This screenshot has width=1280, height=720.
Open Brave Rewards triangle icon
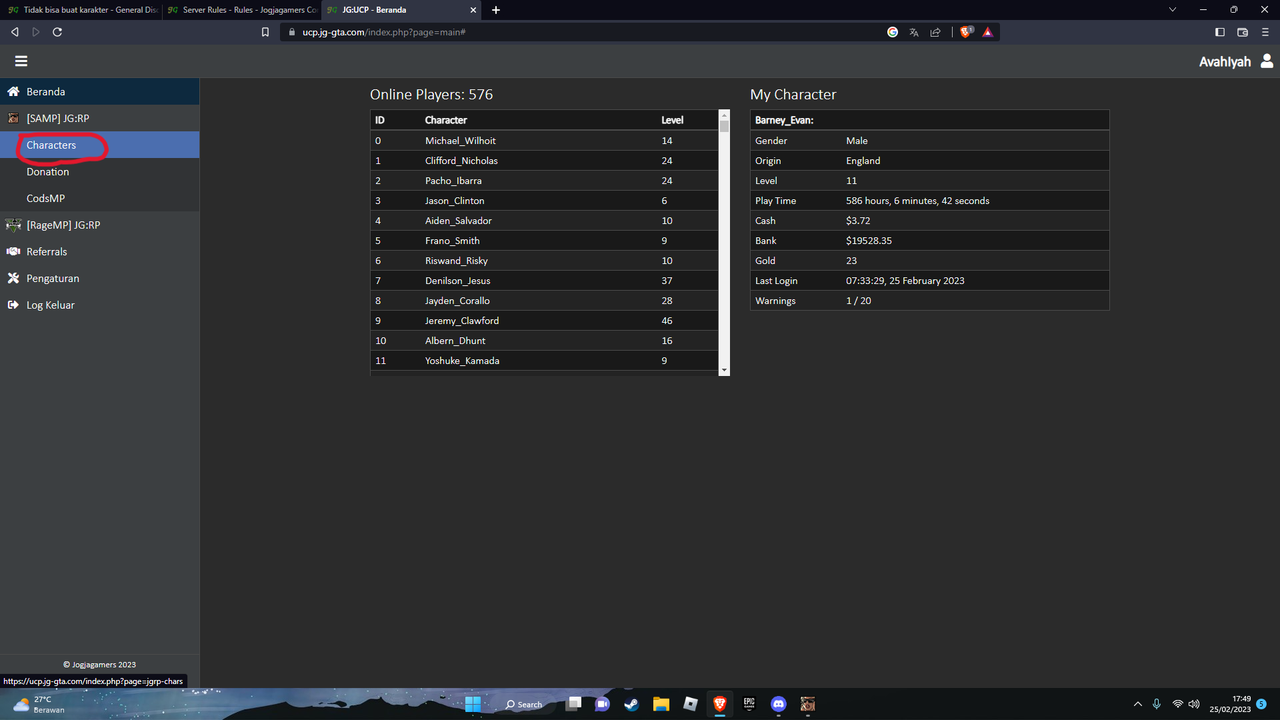click(x=987, y=32)
